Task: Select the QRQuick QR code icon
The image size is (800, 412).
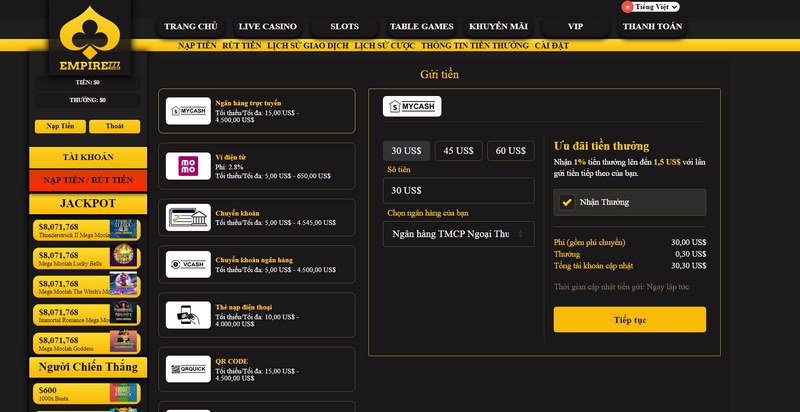Action: (187, 368)
